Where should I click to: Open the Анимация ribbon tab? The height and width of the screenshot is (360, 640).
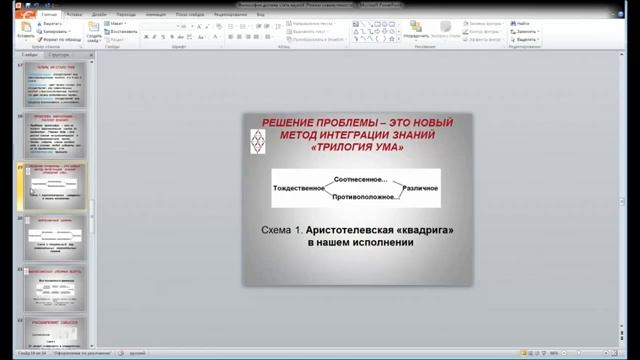point(156,14)
